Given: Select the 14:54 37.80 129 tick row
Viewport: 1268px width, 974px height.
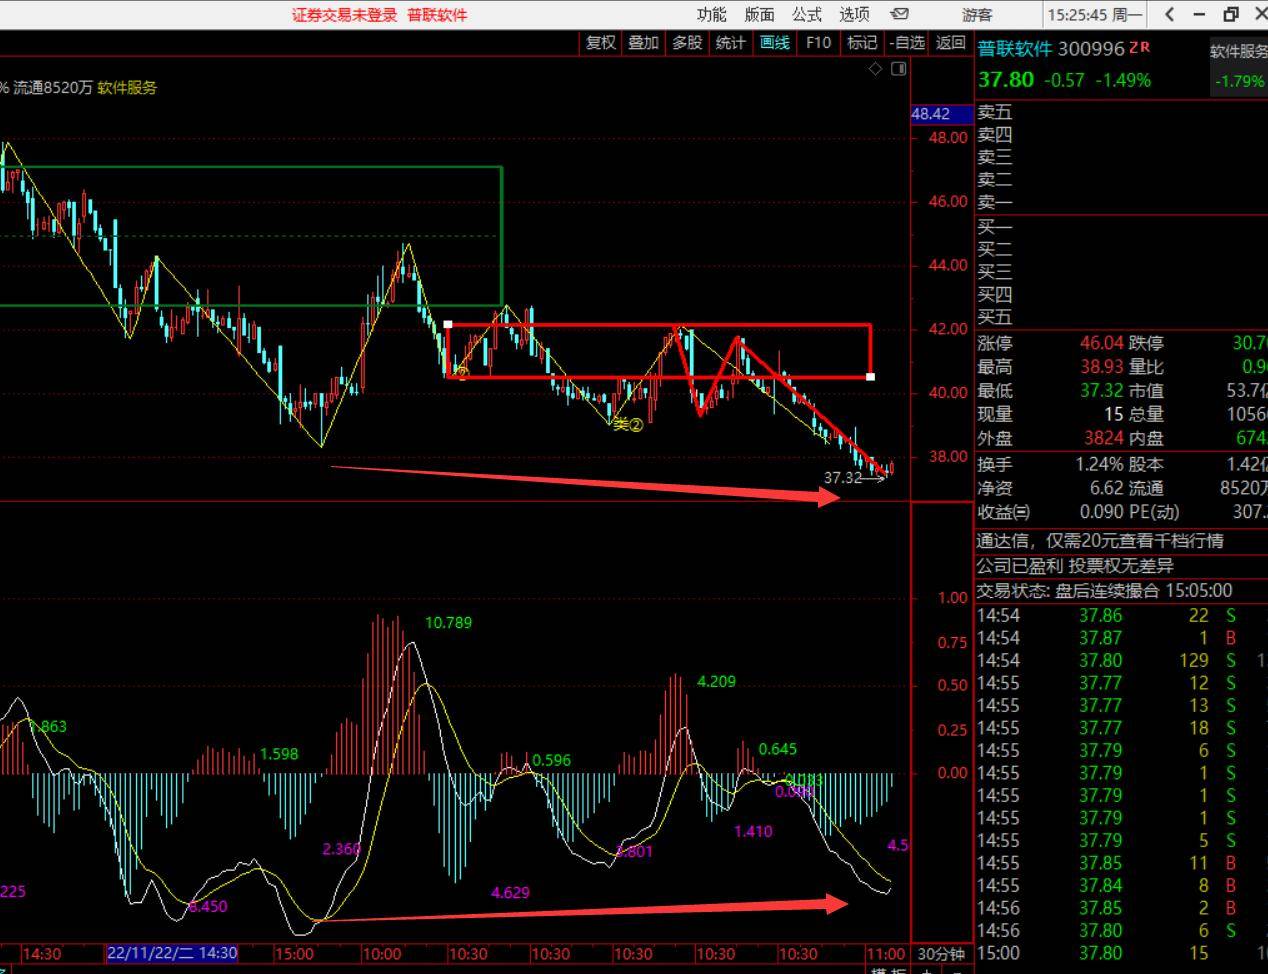Looking at the screenshot, I should coord(1122,660).
